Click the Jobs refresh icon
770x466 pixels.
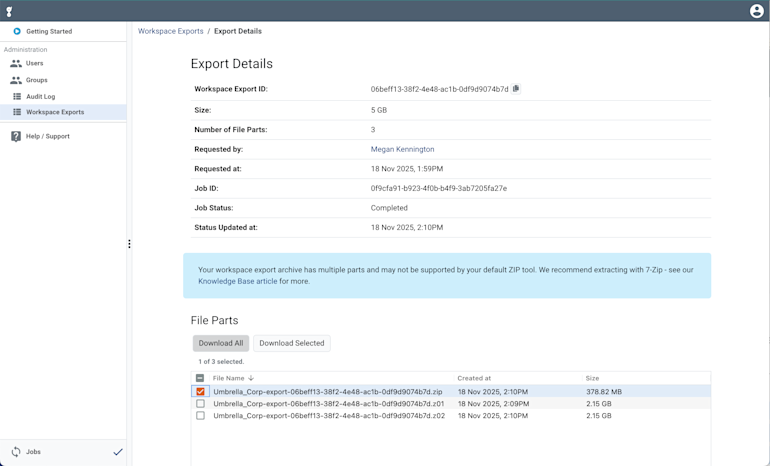coord(16,452)
